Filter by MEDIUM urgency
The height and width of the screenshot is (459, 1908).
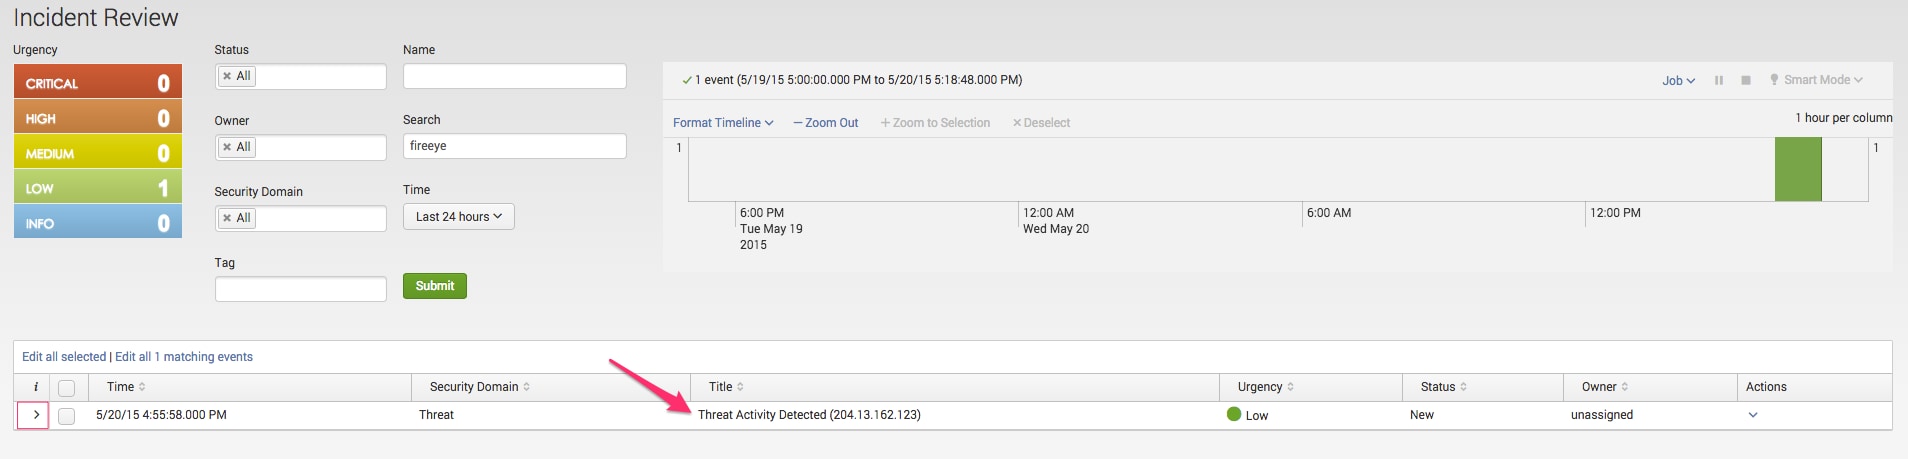coord(98,152)
